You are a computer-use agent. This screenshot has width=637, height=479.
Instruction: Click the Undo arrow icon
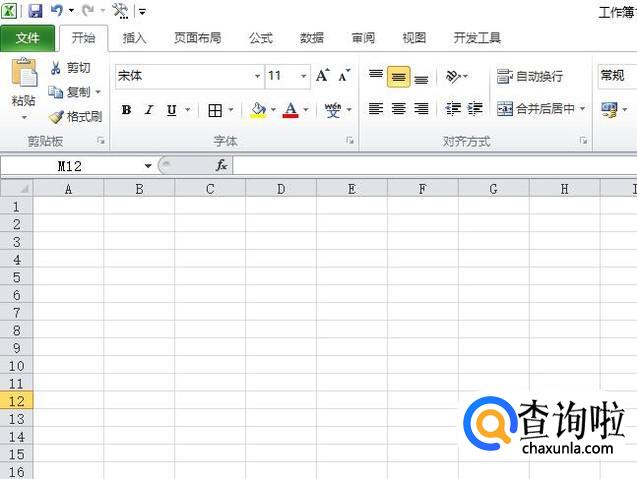point(56,11)
